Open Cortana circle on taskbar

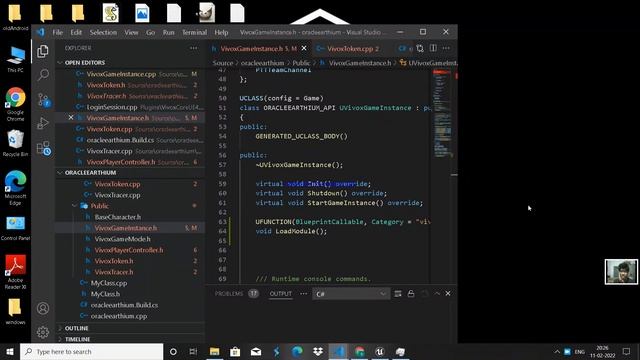click(173, 351)
